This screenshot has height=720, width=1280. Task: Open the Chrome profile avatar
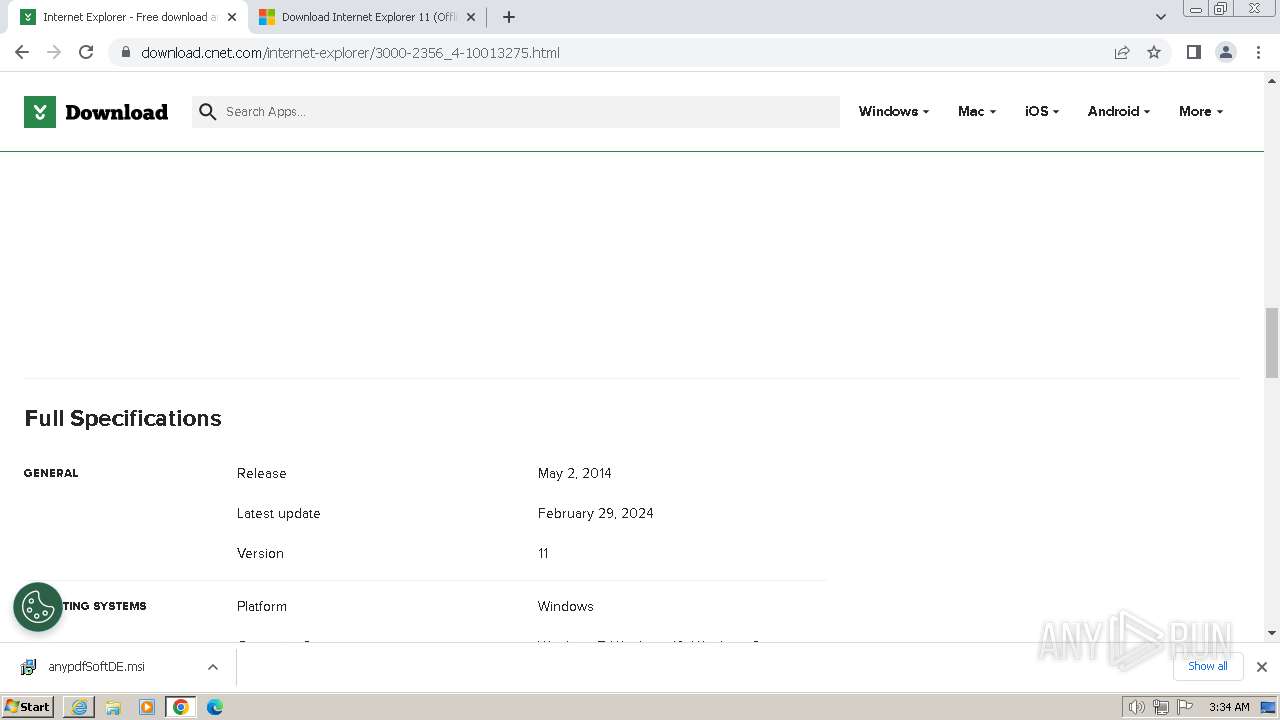coord(1226,52)
